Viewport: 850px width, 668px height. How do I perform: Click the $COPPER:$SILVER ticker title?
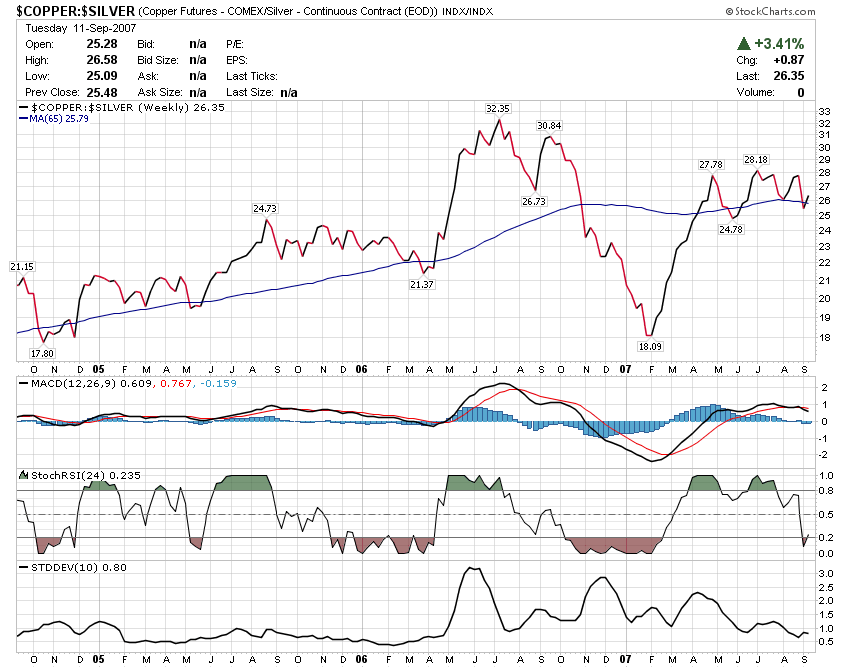click(x=69, y=11)
